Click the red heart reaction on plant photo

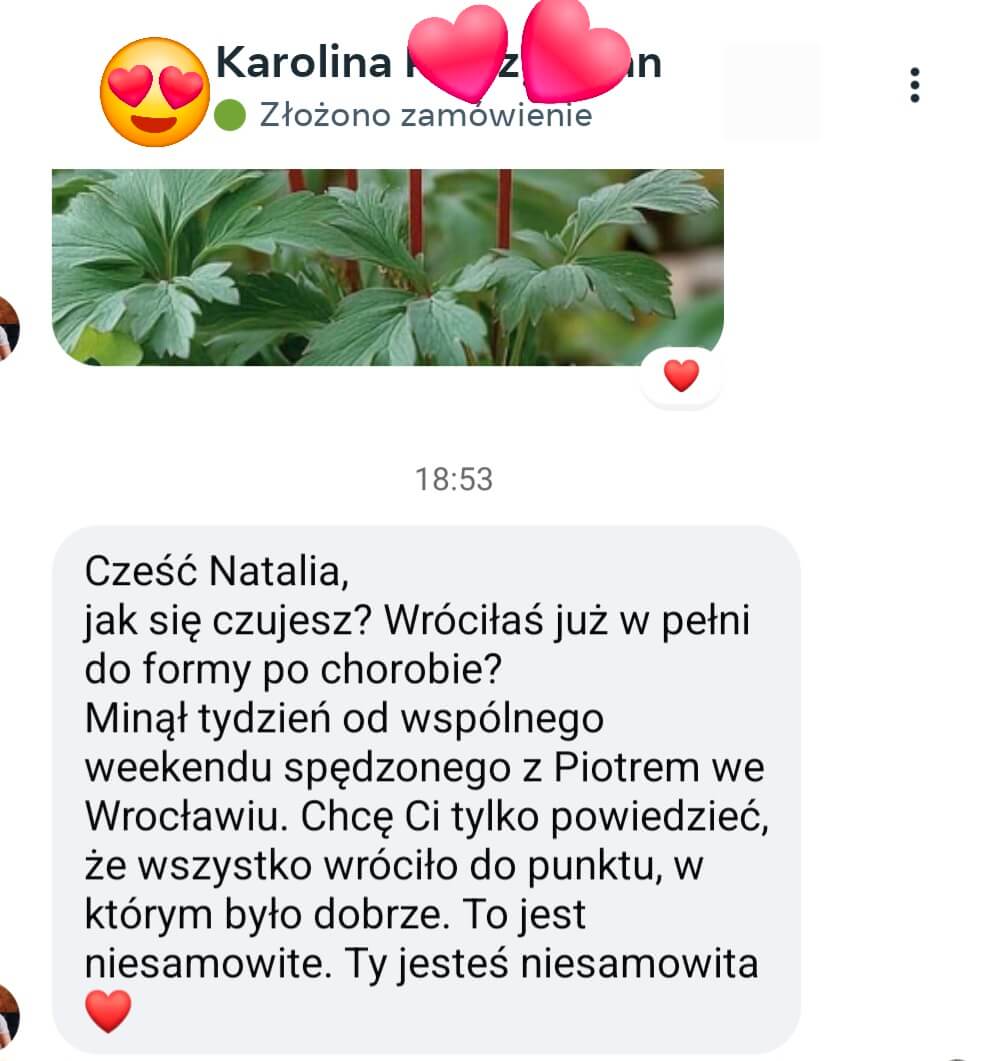click(681, 376)
